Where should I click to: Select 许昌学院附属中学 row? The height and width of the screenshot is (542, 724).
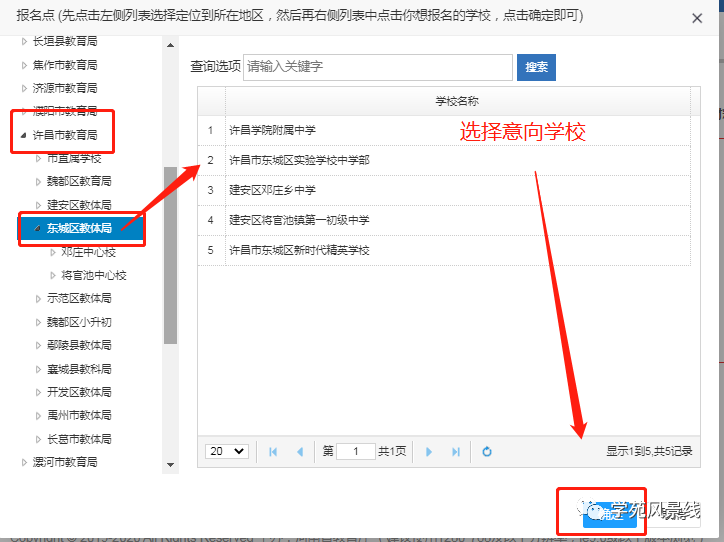tap(272, 130)
